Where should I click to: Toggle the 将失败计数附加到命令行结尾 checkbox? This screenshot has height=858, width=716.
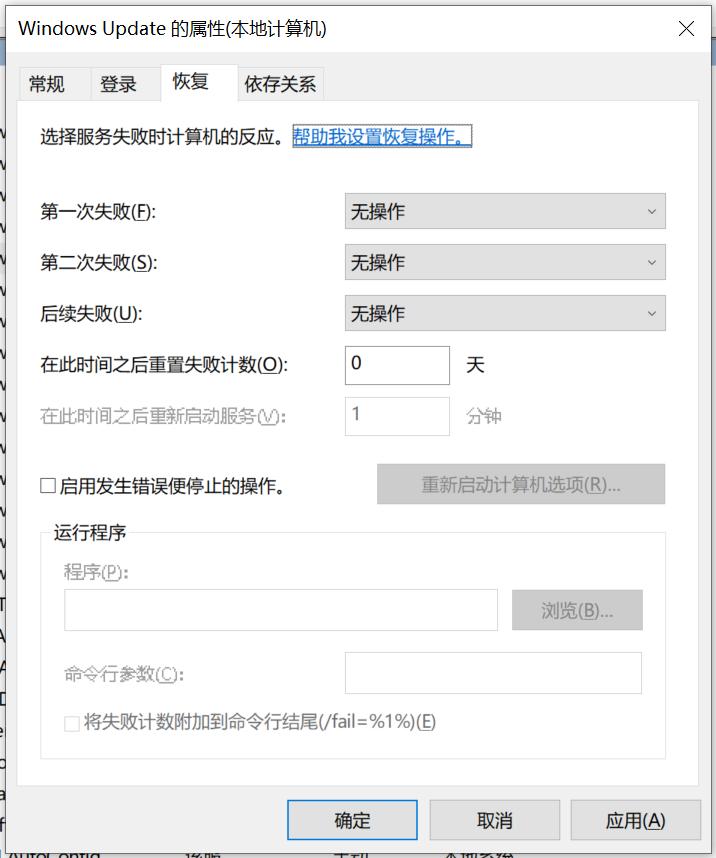coord(70,721)
